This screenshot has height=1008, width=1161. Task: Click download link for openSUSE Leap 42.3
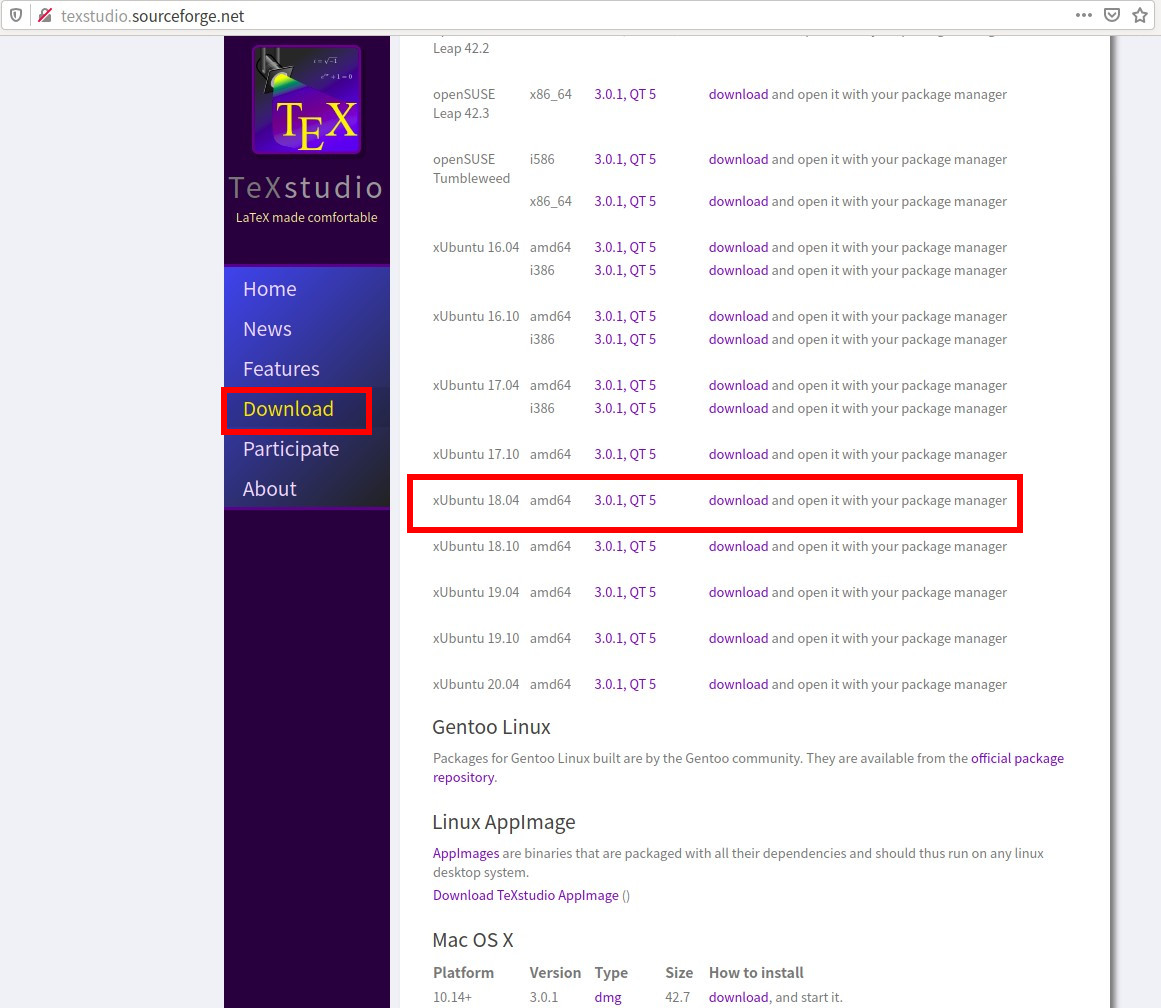coord(738,94)
